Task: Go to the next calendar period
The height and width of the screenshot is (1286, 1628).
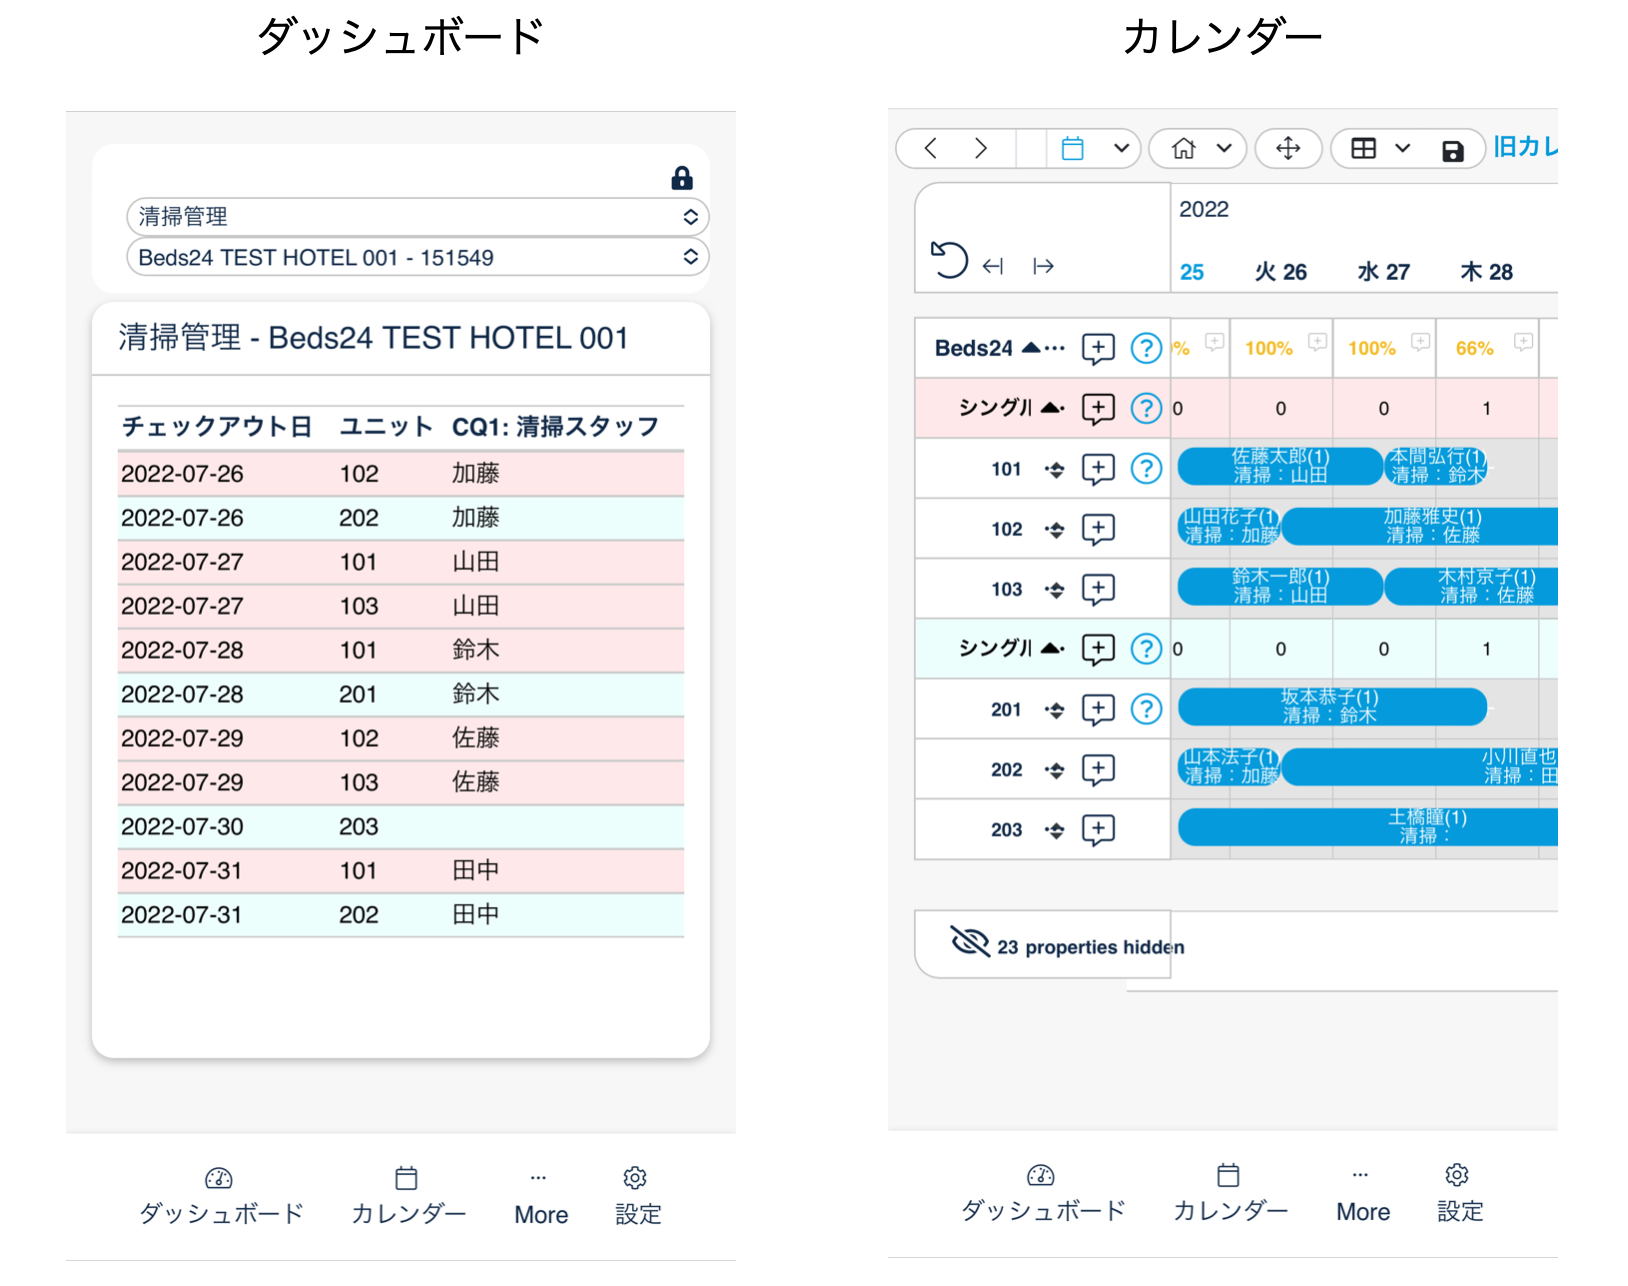Action: (981, 149)
